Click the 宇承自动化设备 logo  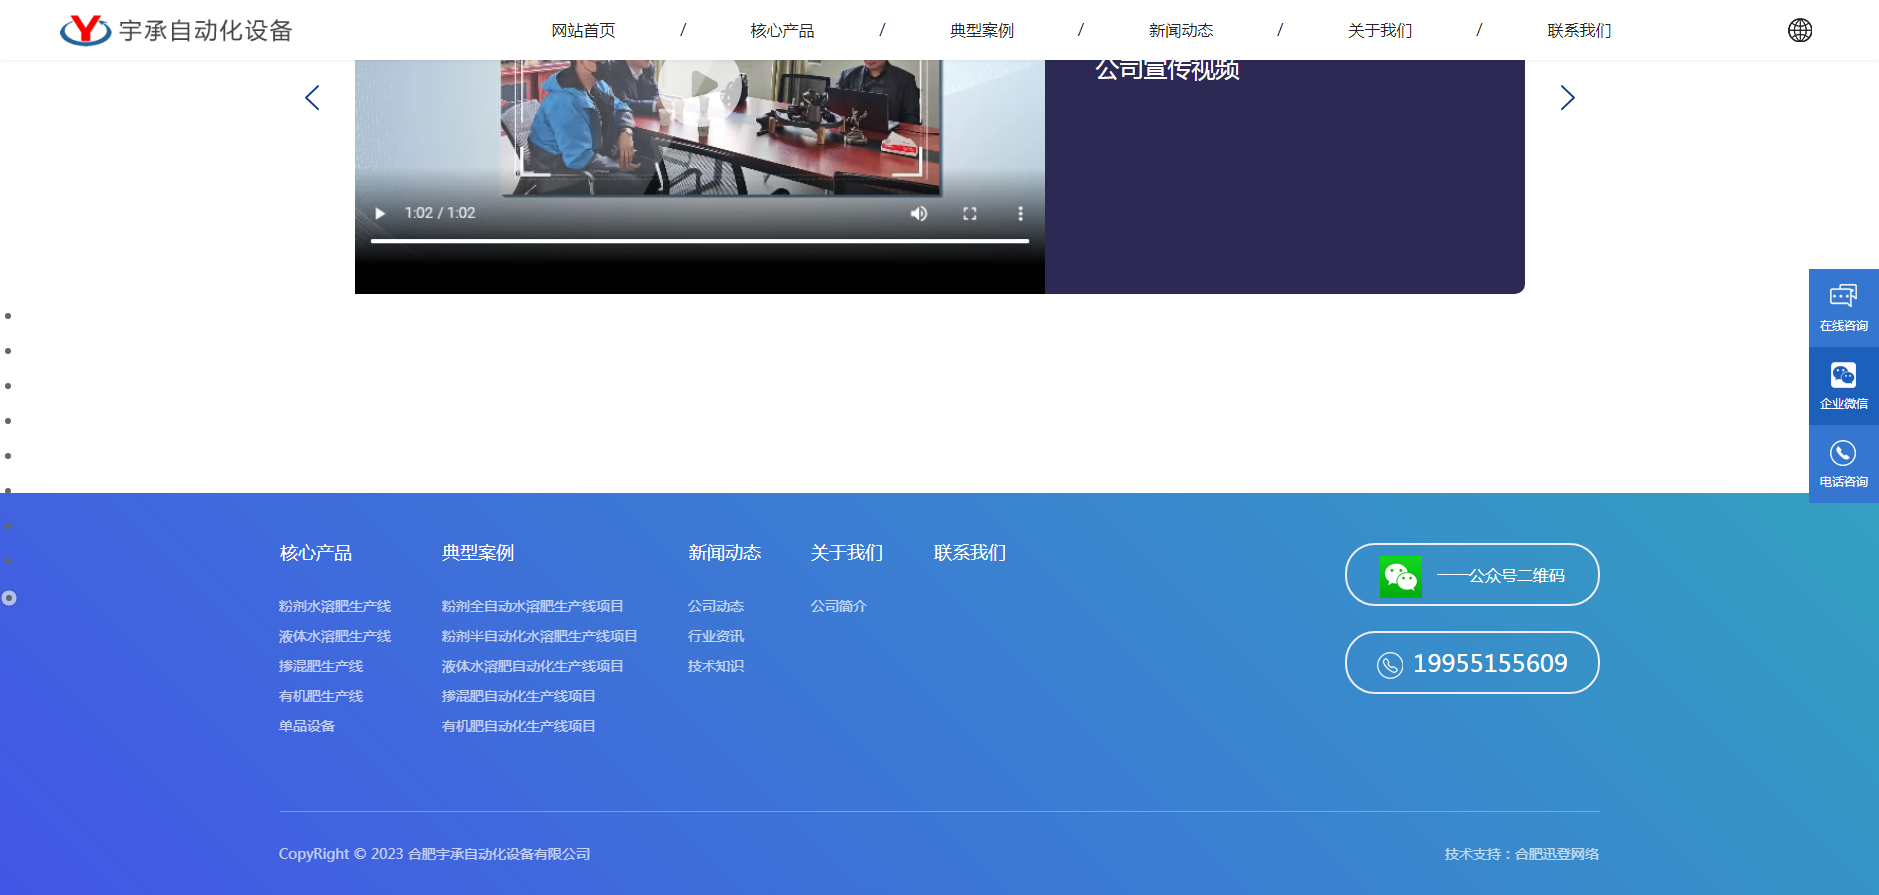(x=176, y=31)
